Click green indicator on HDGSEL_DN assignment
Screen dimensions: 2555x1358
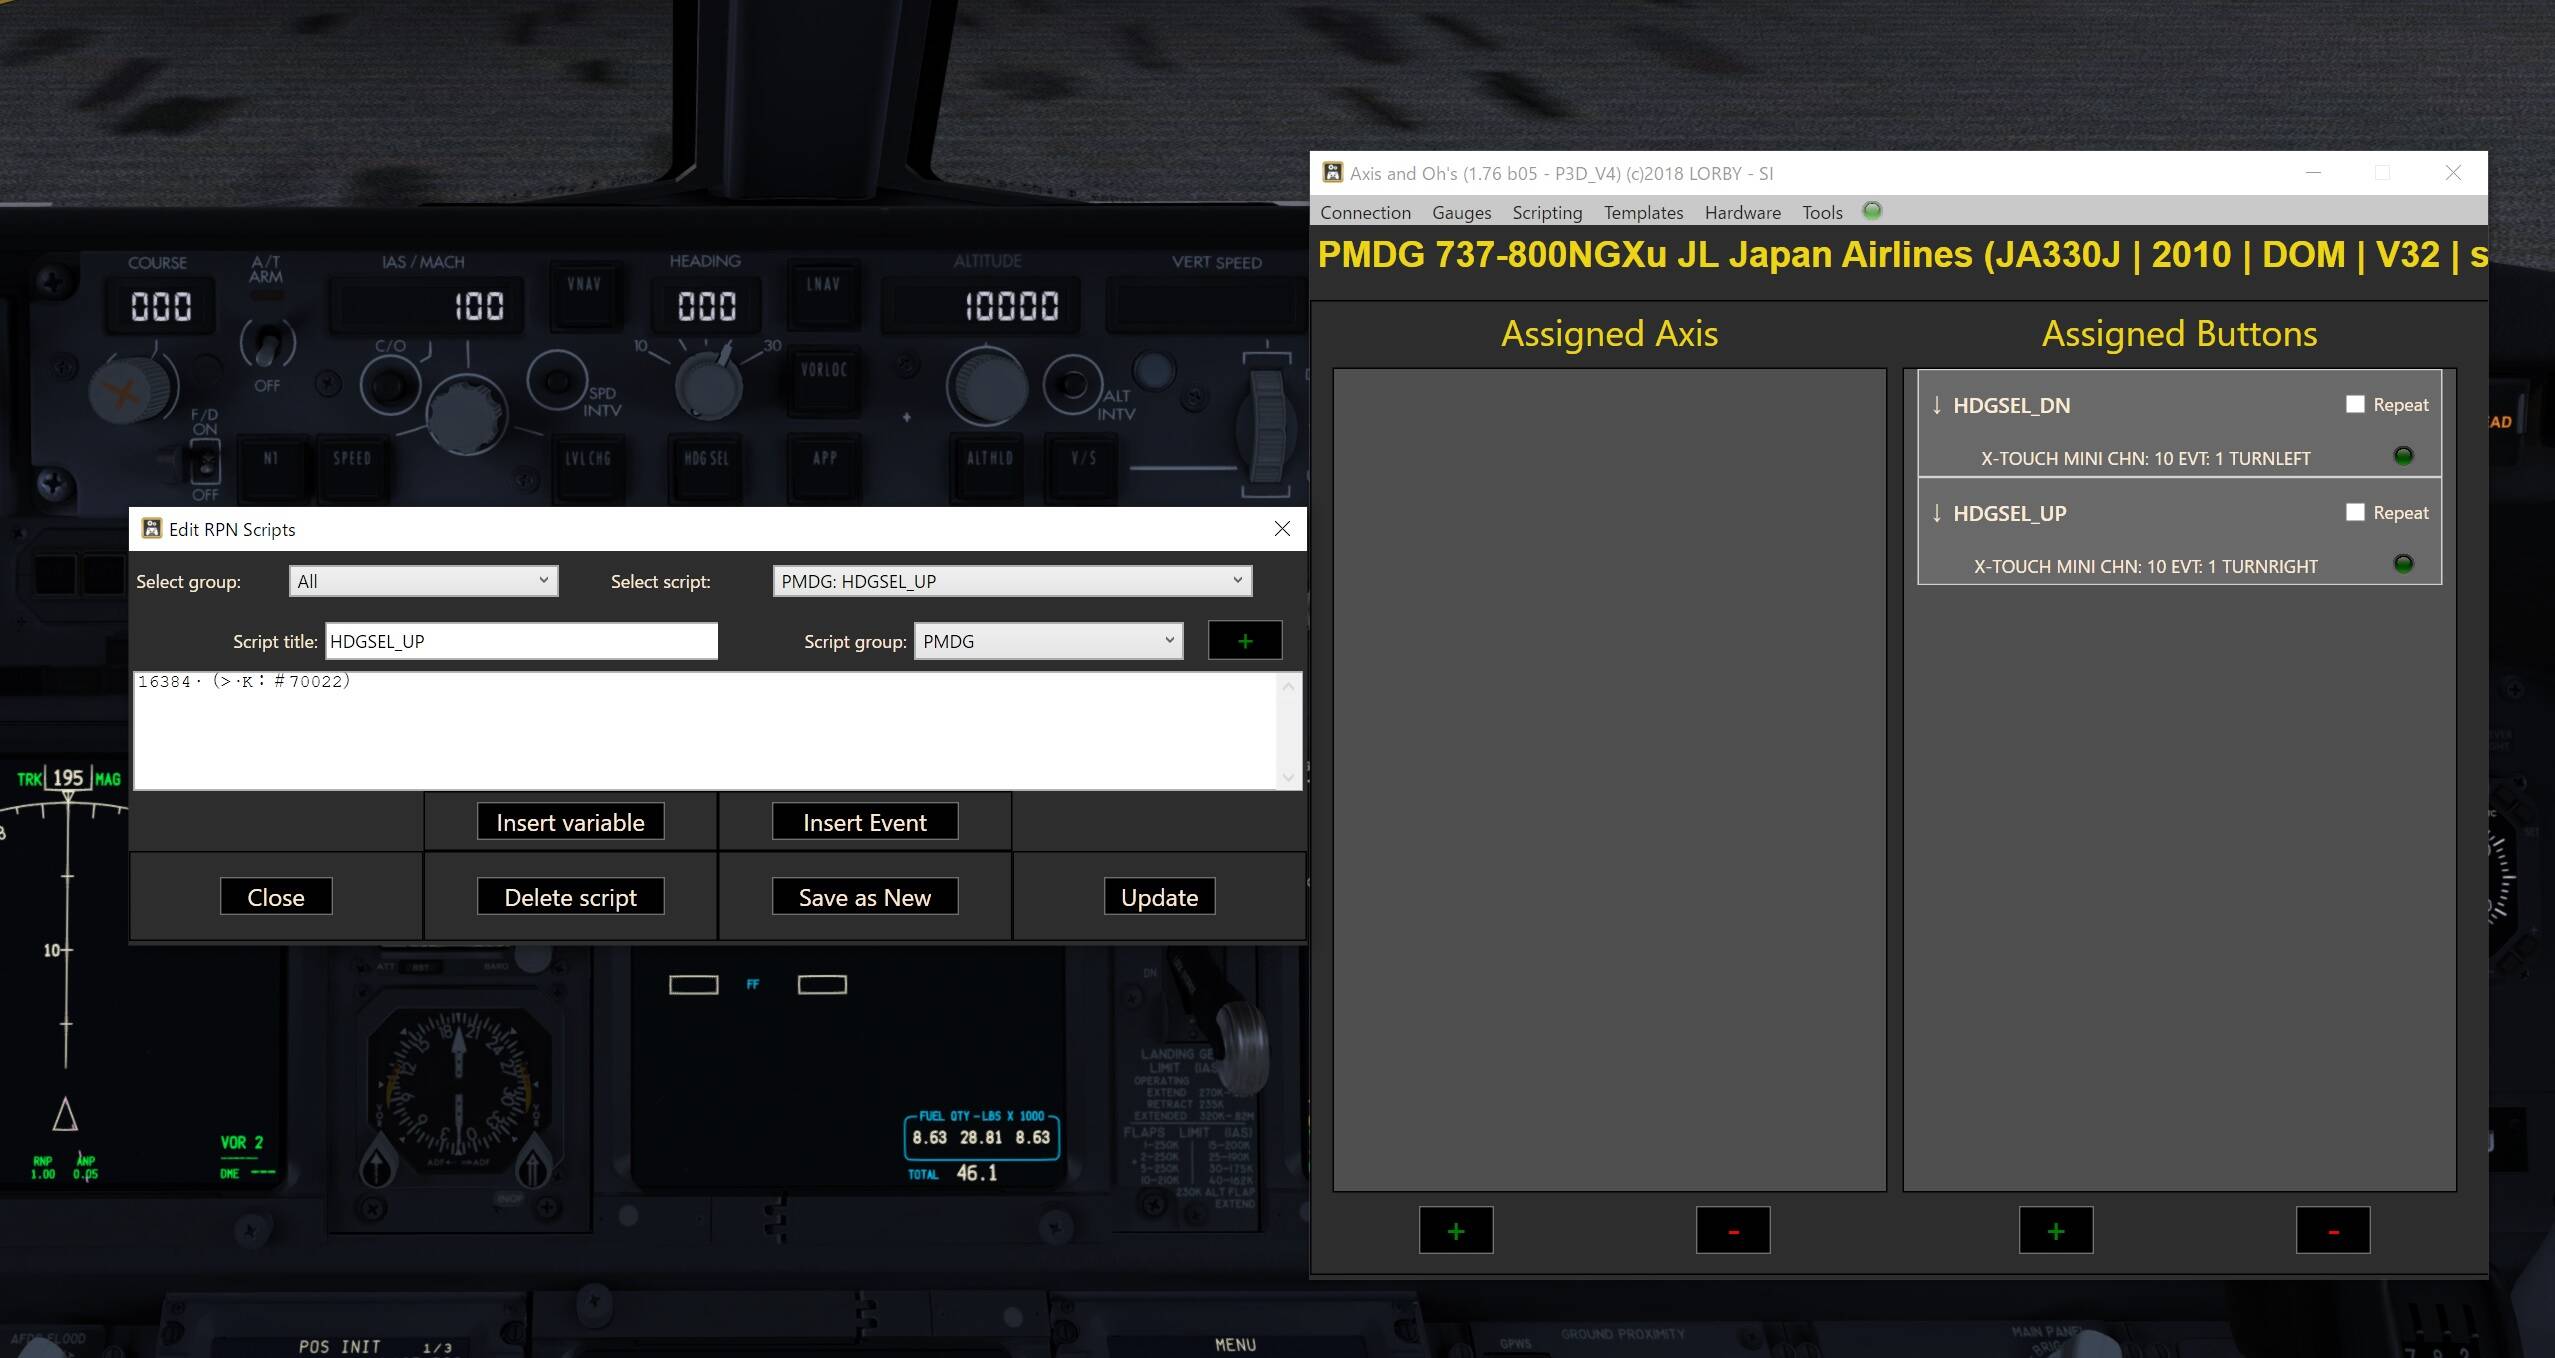click(x=2403, y=456)
